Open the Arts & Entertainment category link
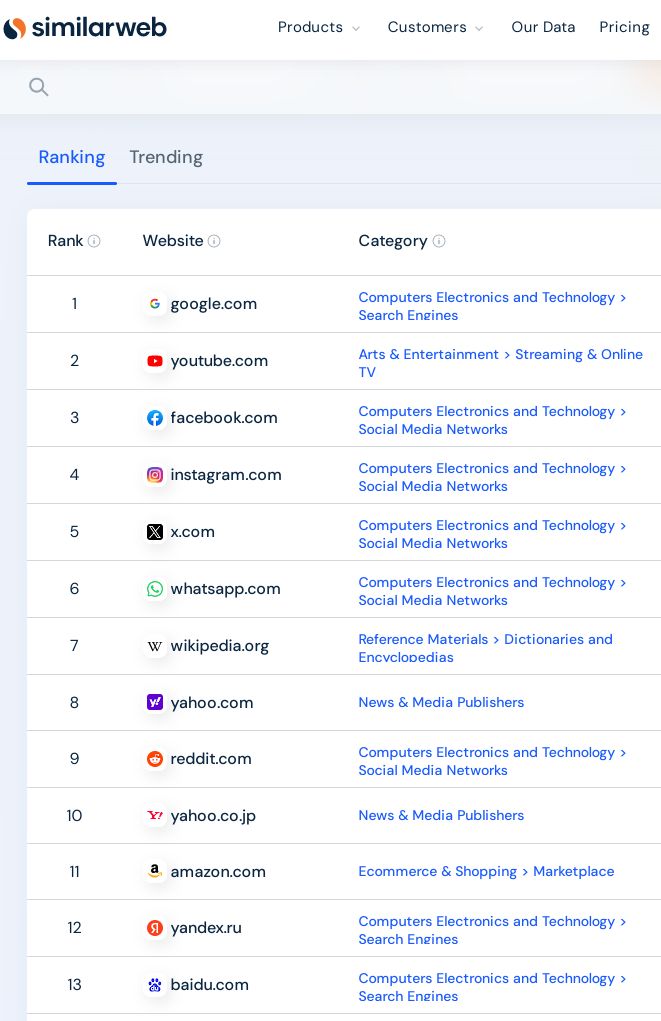Viewport: 661px width, 1021px height. coord(429,354)
